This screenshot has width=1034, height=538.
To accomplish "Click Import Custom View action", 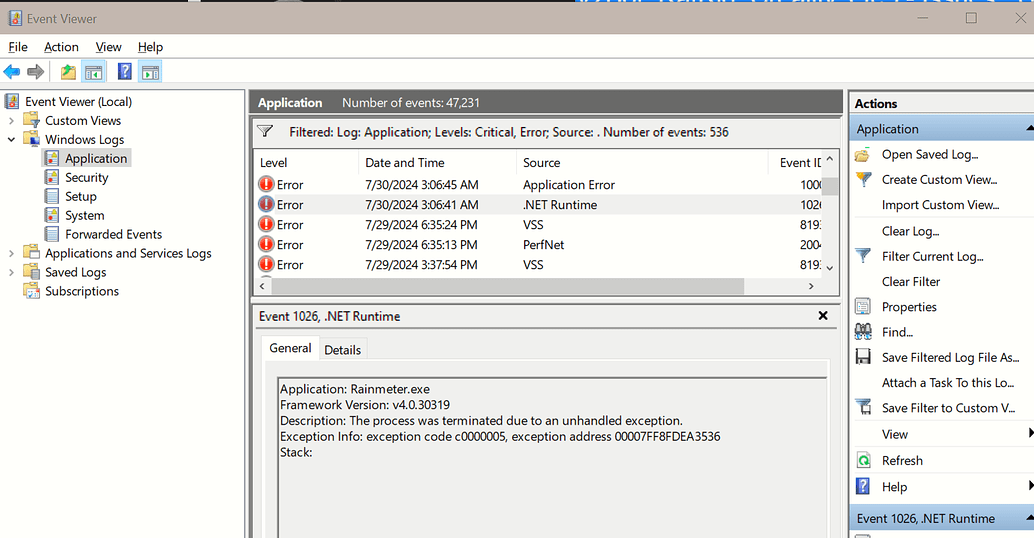I will pos(940,205).
